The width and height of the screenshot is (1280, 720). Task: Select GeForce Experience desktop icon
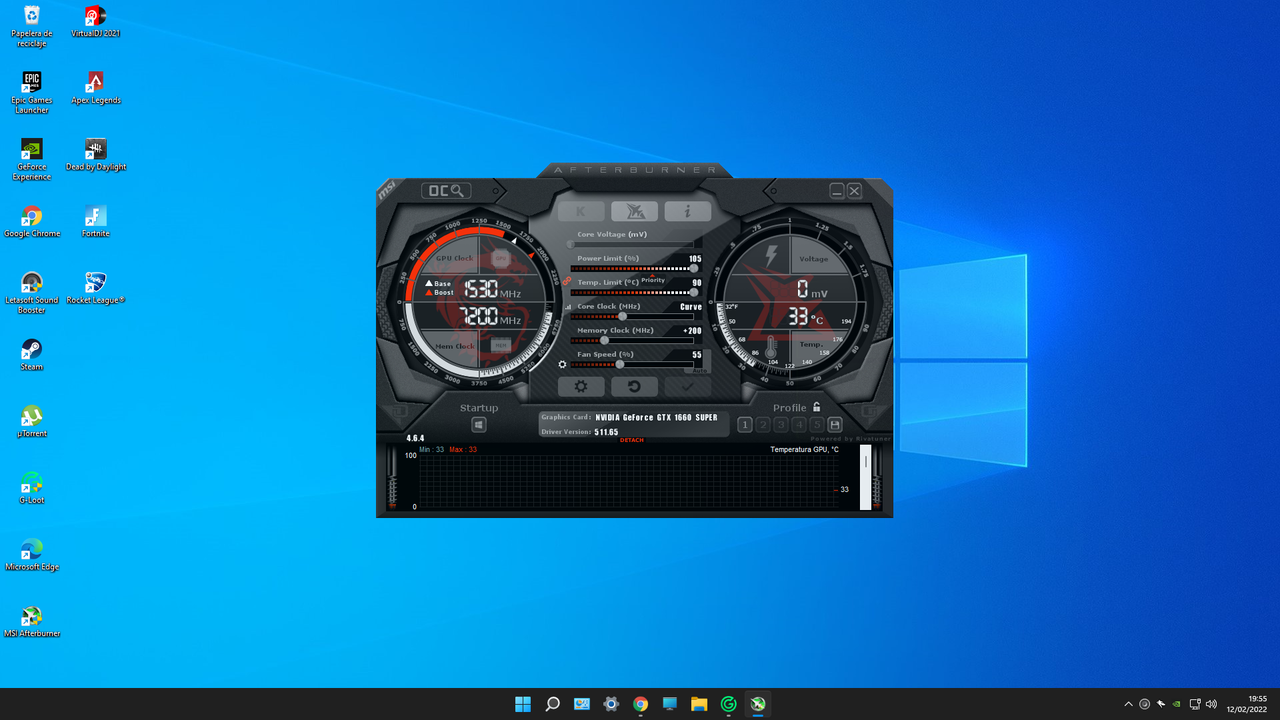pos(32,160)
